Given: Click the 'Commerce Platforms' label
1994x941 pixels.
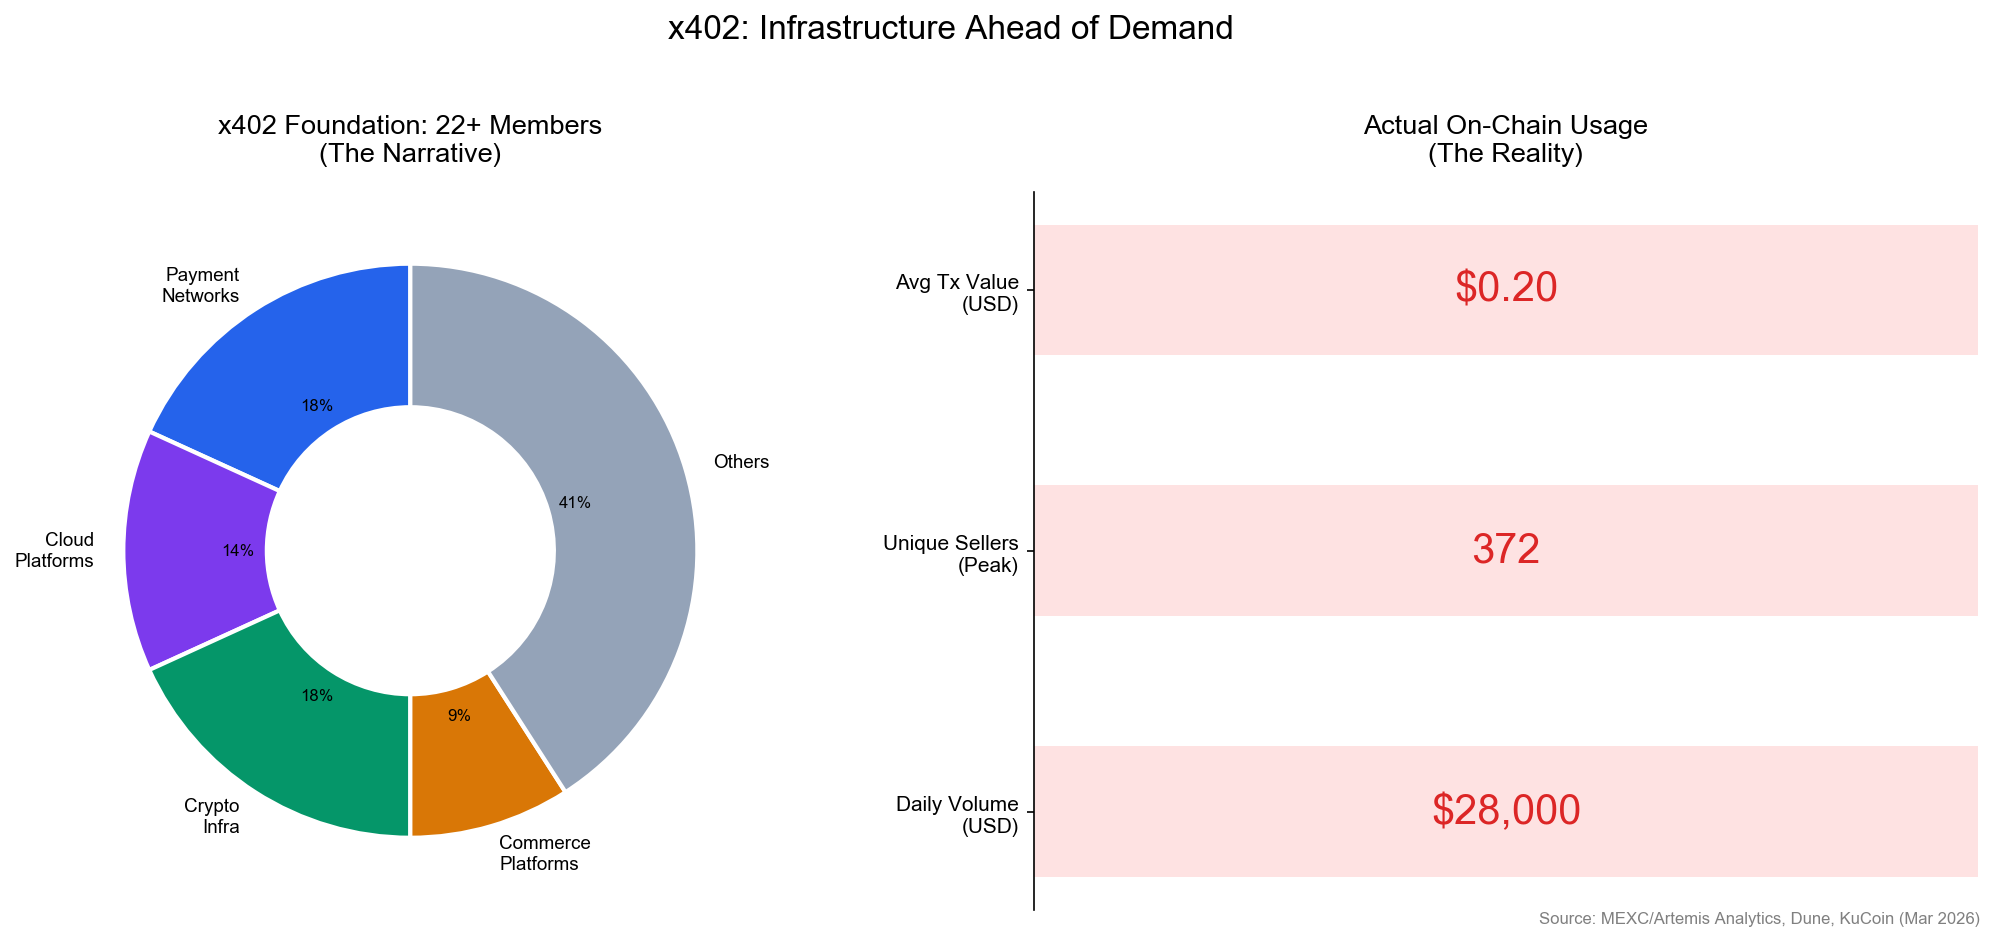Looking at the screenshot, I should (x=544, y=853).
